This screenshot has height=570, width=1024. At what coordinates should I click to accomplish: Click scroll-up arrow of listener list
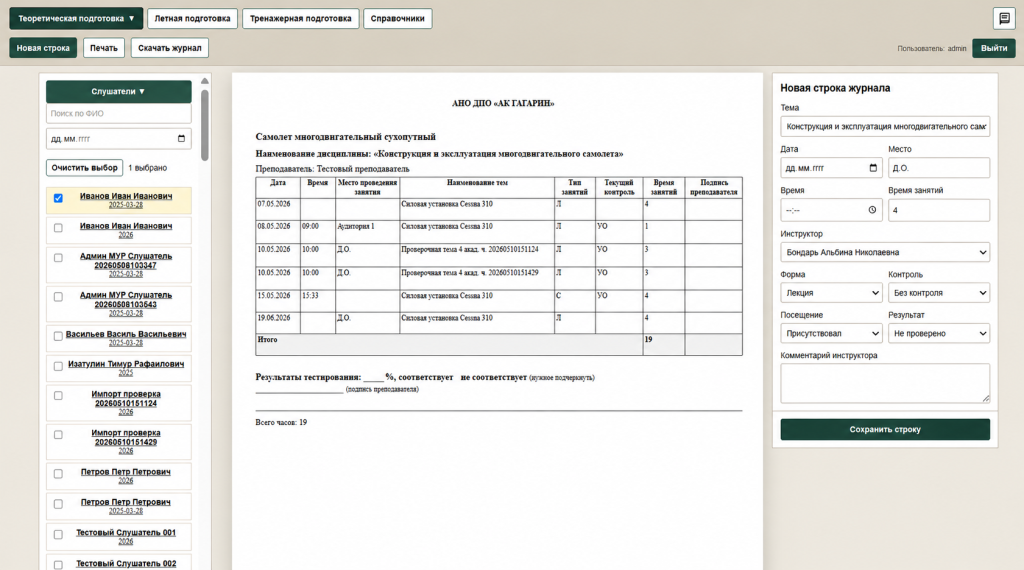[x=204, y=81]
